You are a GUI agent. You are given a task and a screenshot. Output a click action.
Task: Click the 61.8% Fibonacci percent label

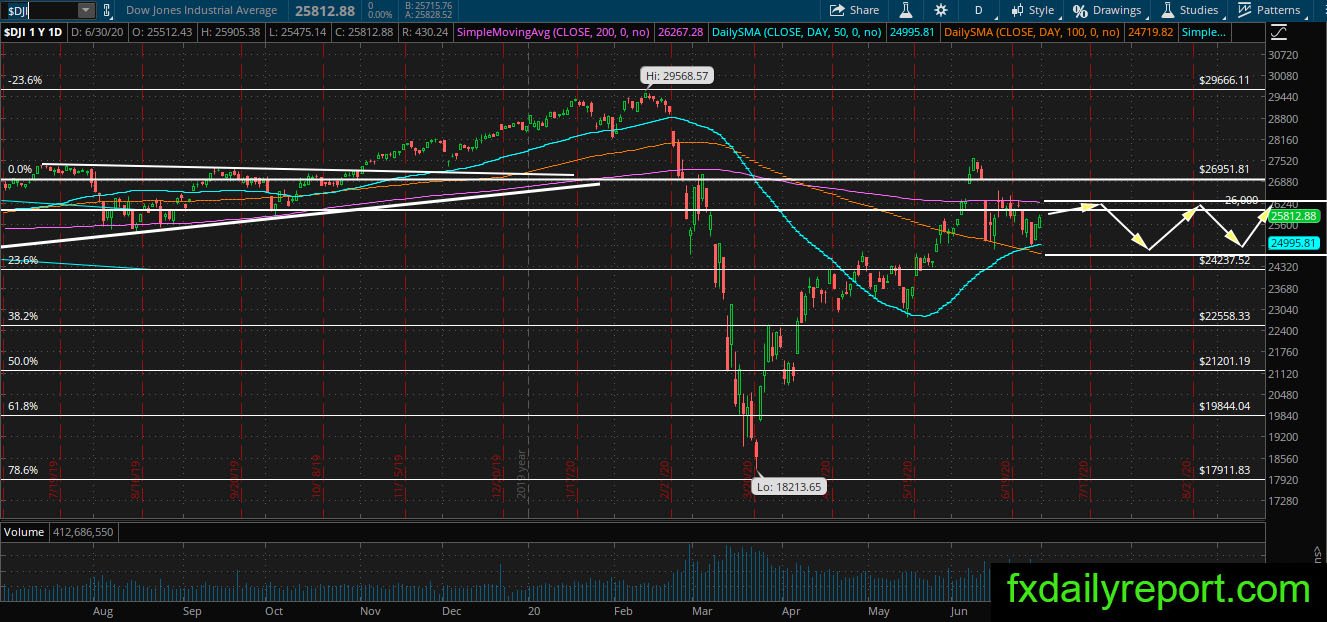tap(22, 406)
